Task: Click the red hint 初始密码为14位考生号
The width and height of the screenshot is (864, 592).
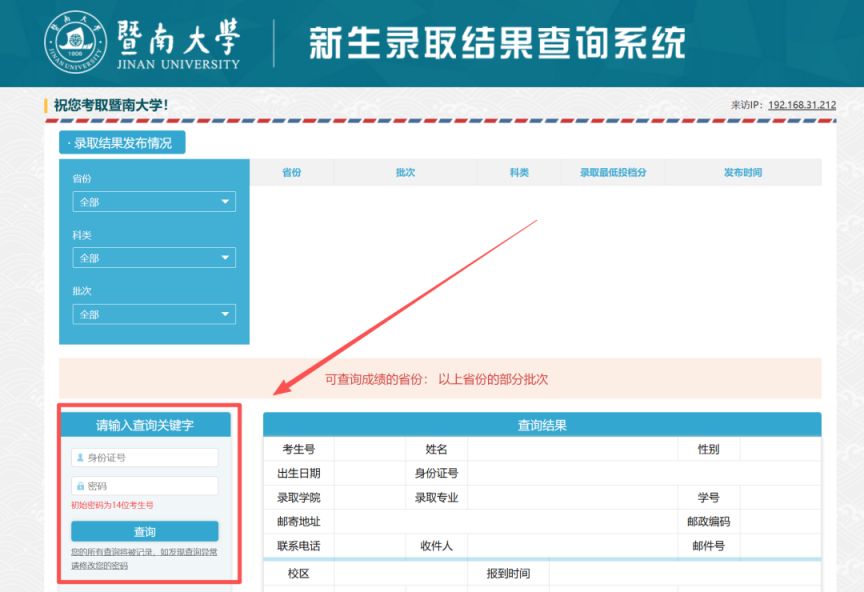Action: (x=112, y=505)
